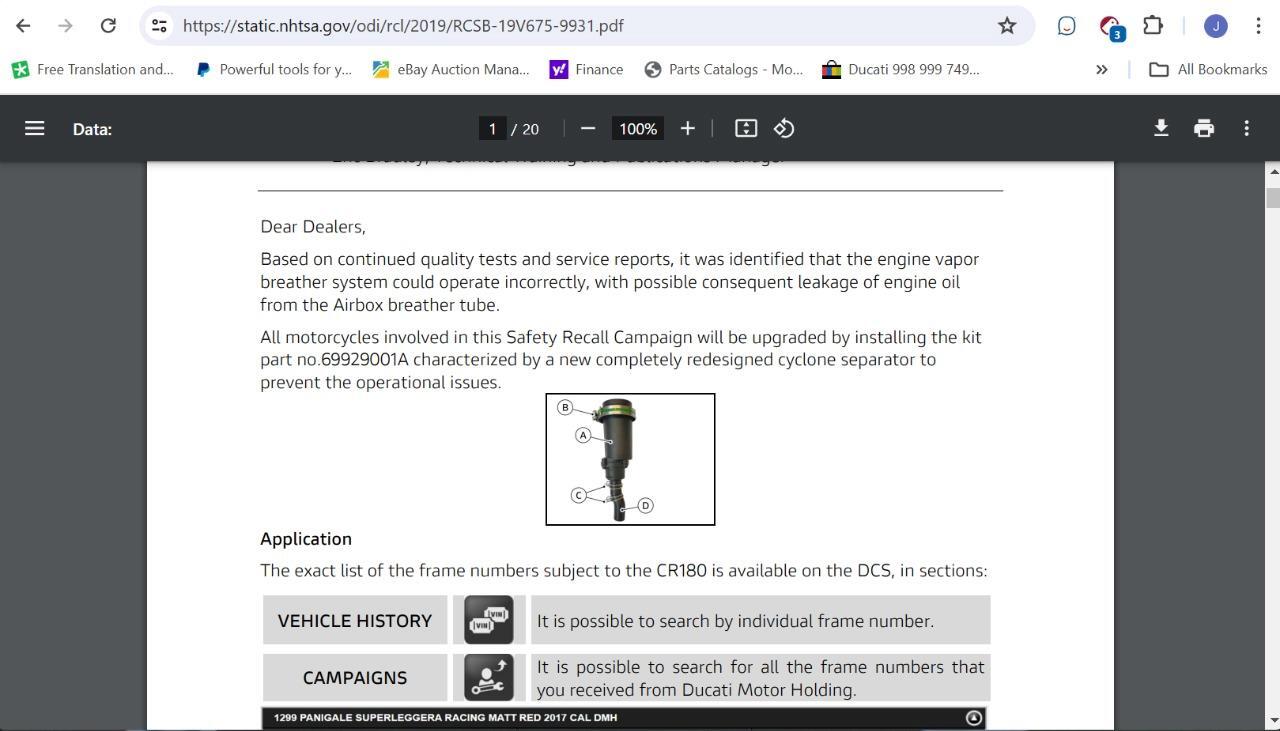Click the 'Dear Dealers,' greeting text
The height and width of the screenshot is (731, 1280).
(x=313, y=227)
